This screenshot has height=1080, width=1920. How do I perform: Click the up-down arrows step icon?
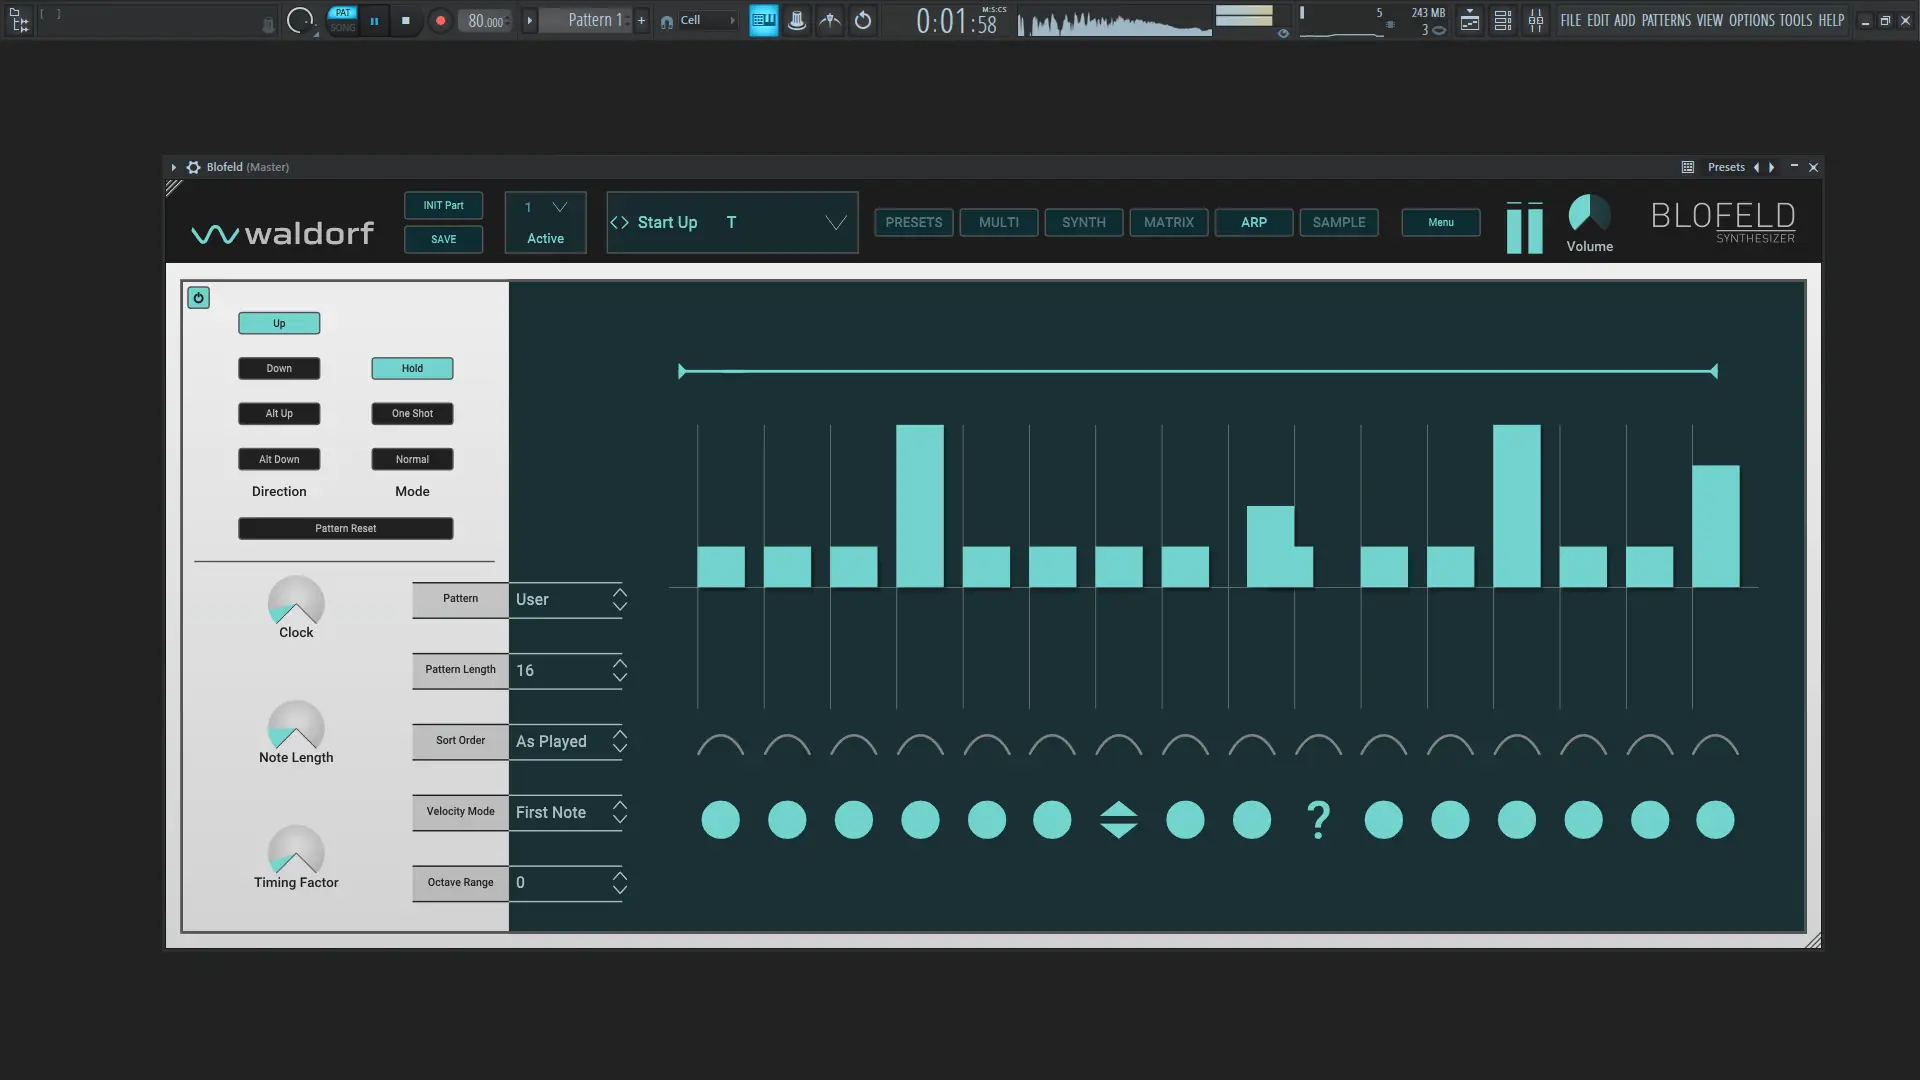coord(1118,820)
